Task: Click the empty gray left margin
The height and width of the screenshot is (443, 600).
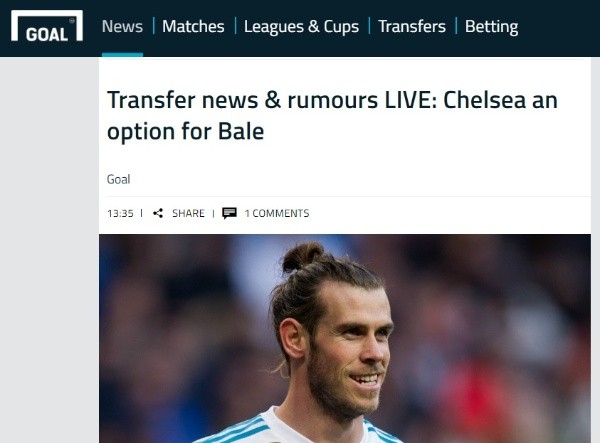Action: pyautogui.click(x=49, y=250)
